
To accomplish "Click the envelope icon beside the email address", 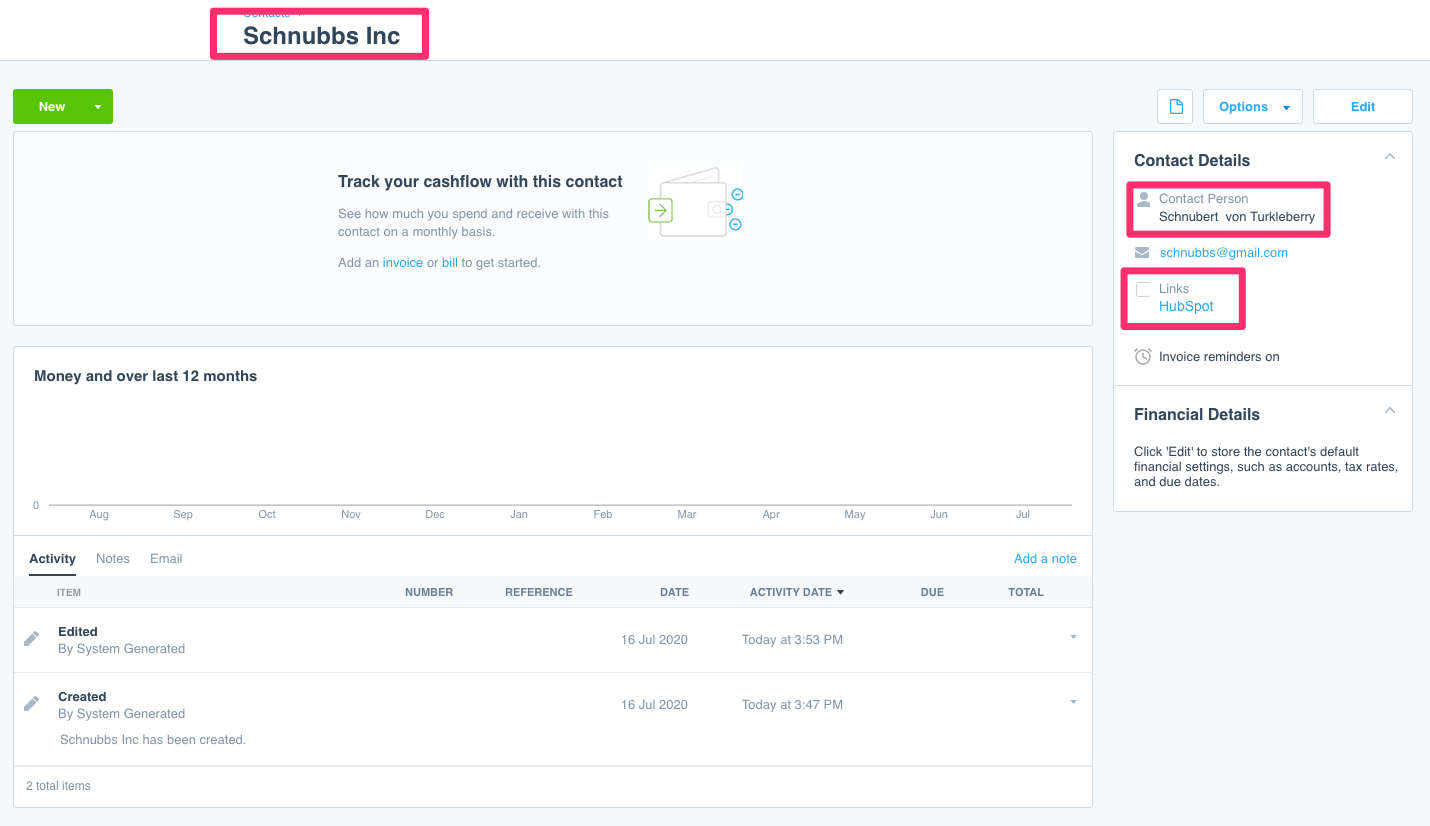I will click(x=1143, y=252).
